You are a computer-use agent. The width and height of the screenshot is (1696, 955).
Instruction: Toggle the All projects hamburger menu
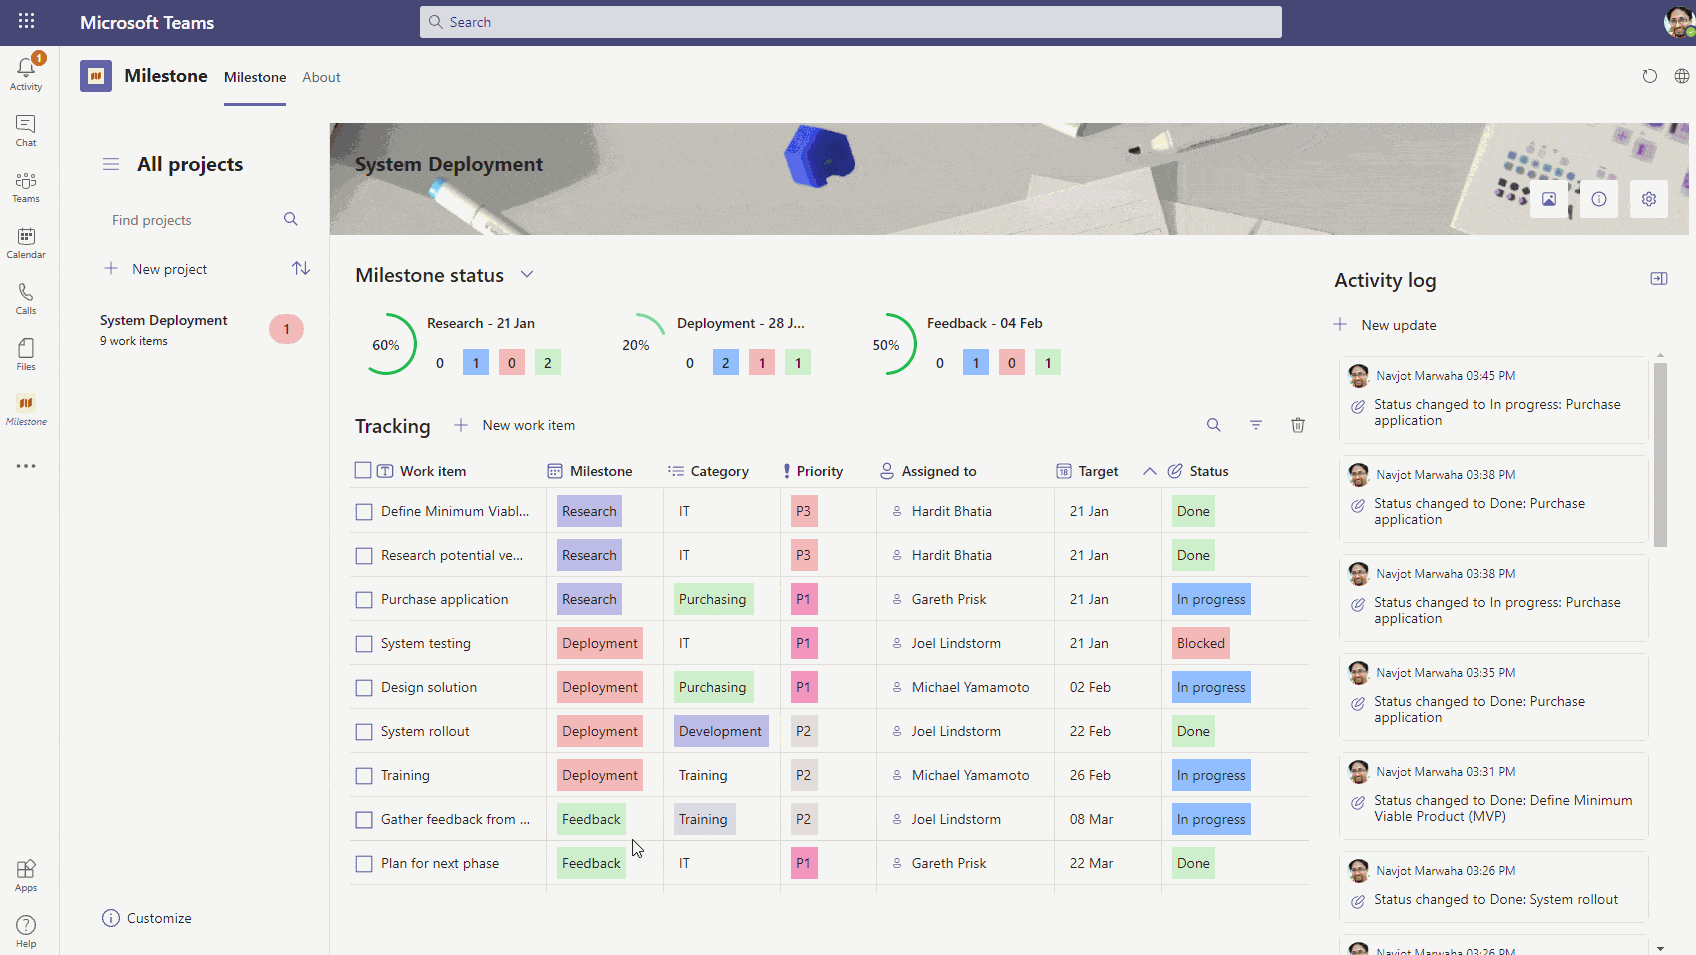click(x=111, y=164)
